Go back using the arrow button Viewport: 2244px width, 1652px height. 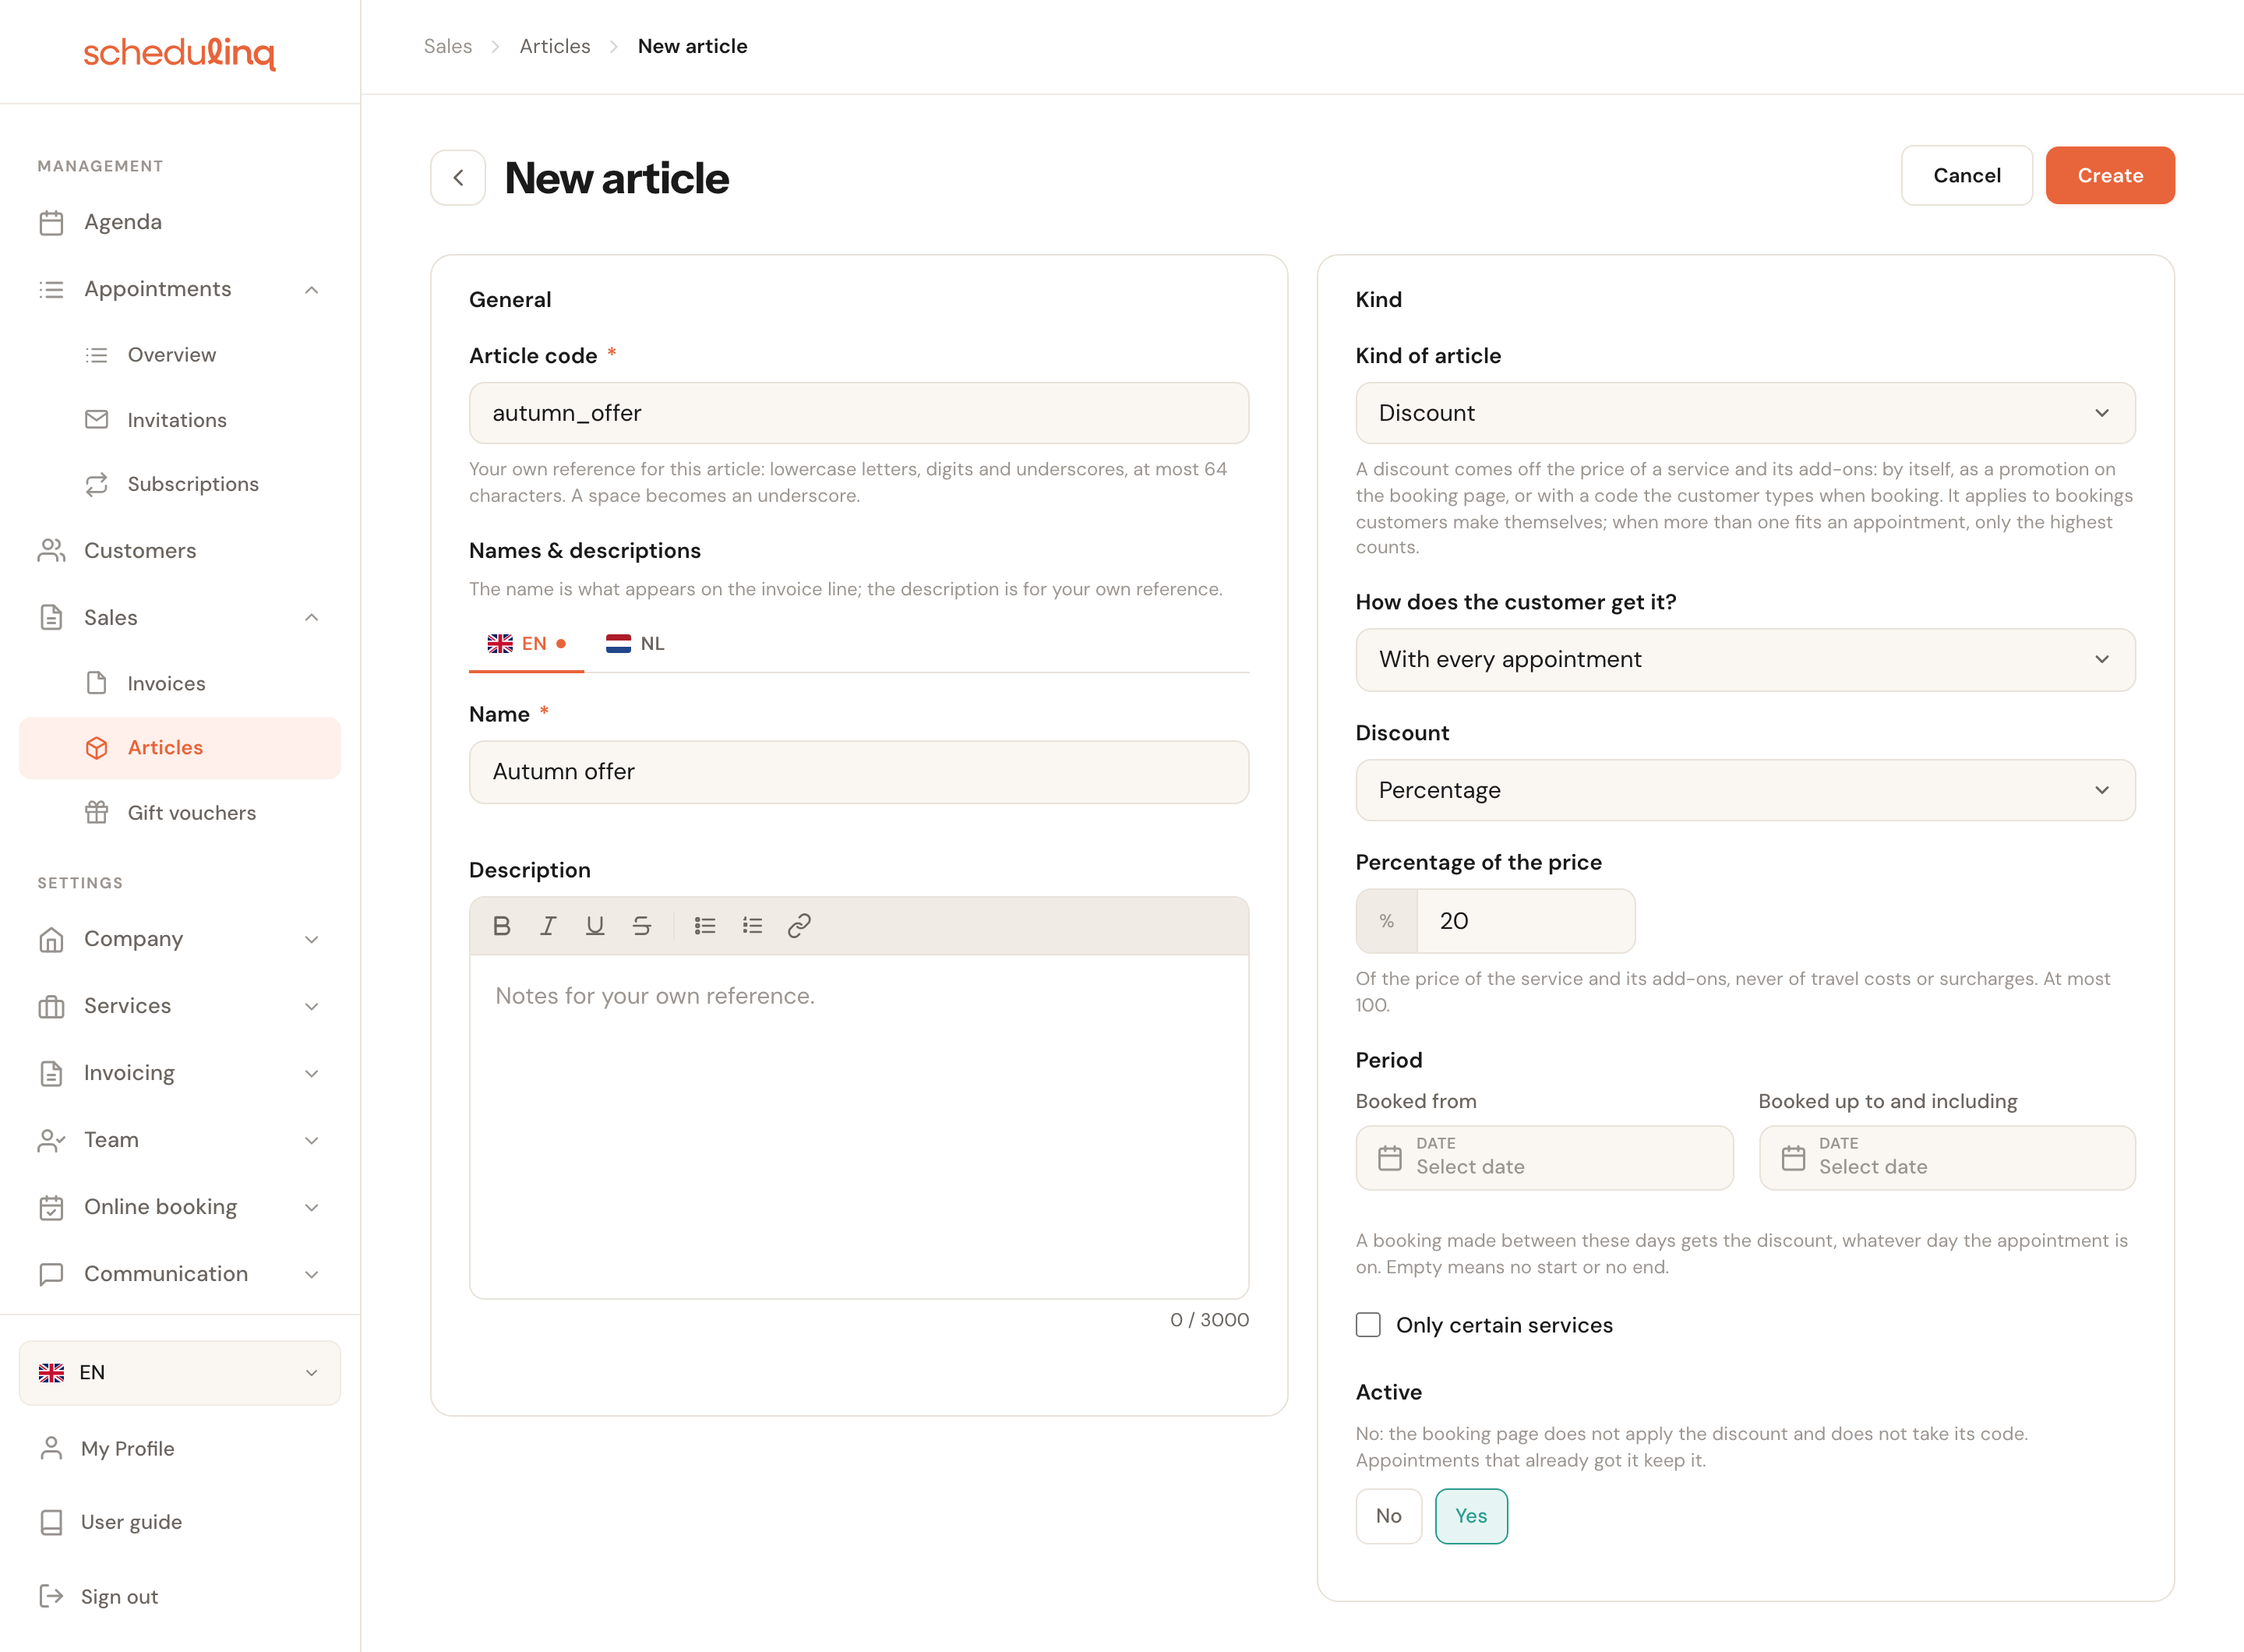[x=458, y=178]
